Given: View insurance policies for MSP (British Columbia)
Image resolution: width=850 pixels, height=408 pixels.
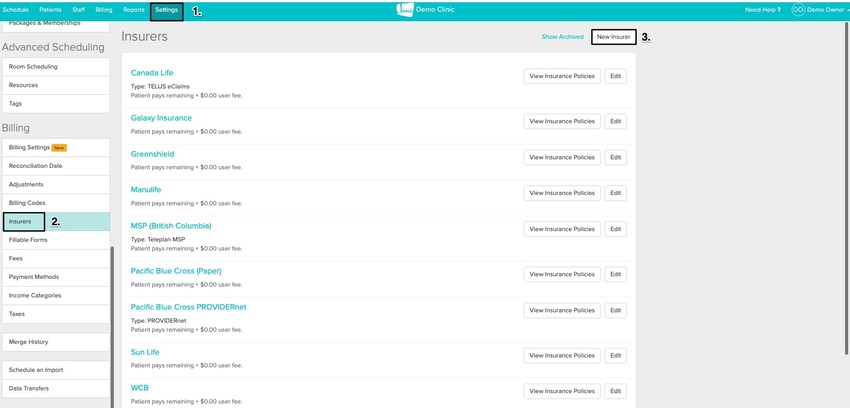Looking at the screenshot, I should click(562, 229).
